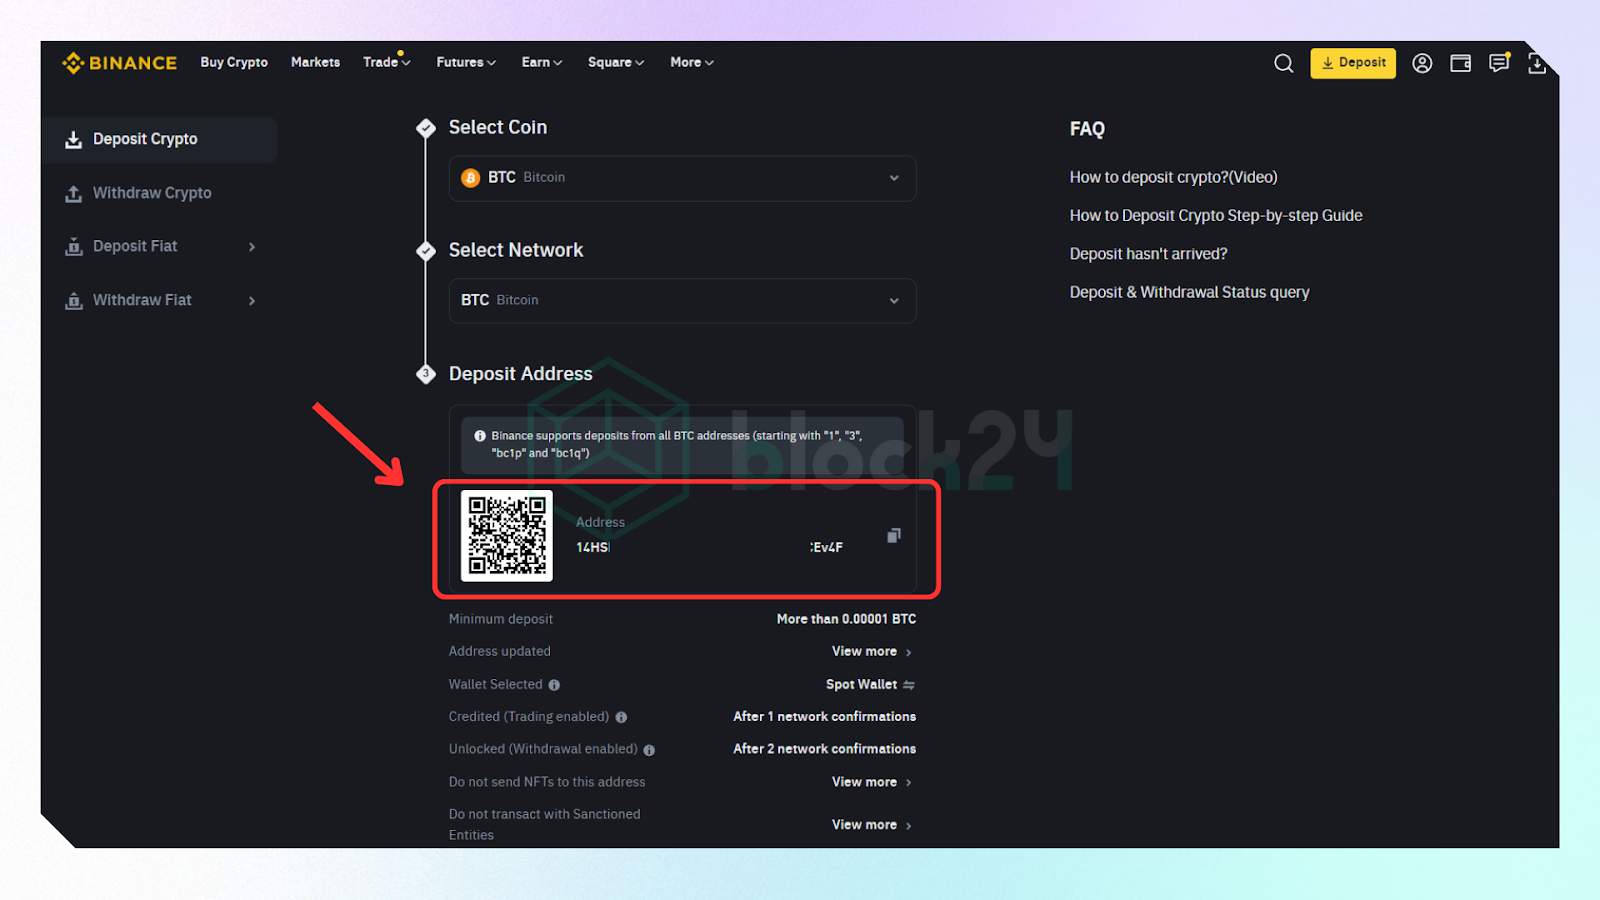Image resolution: width=1600 pixels, height=900 pixels.
Task: Click the search magnifier icon
Action: click(1283, 63)
